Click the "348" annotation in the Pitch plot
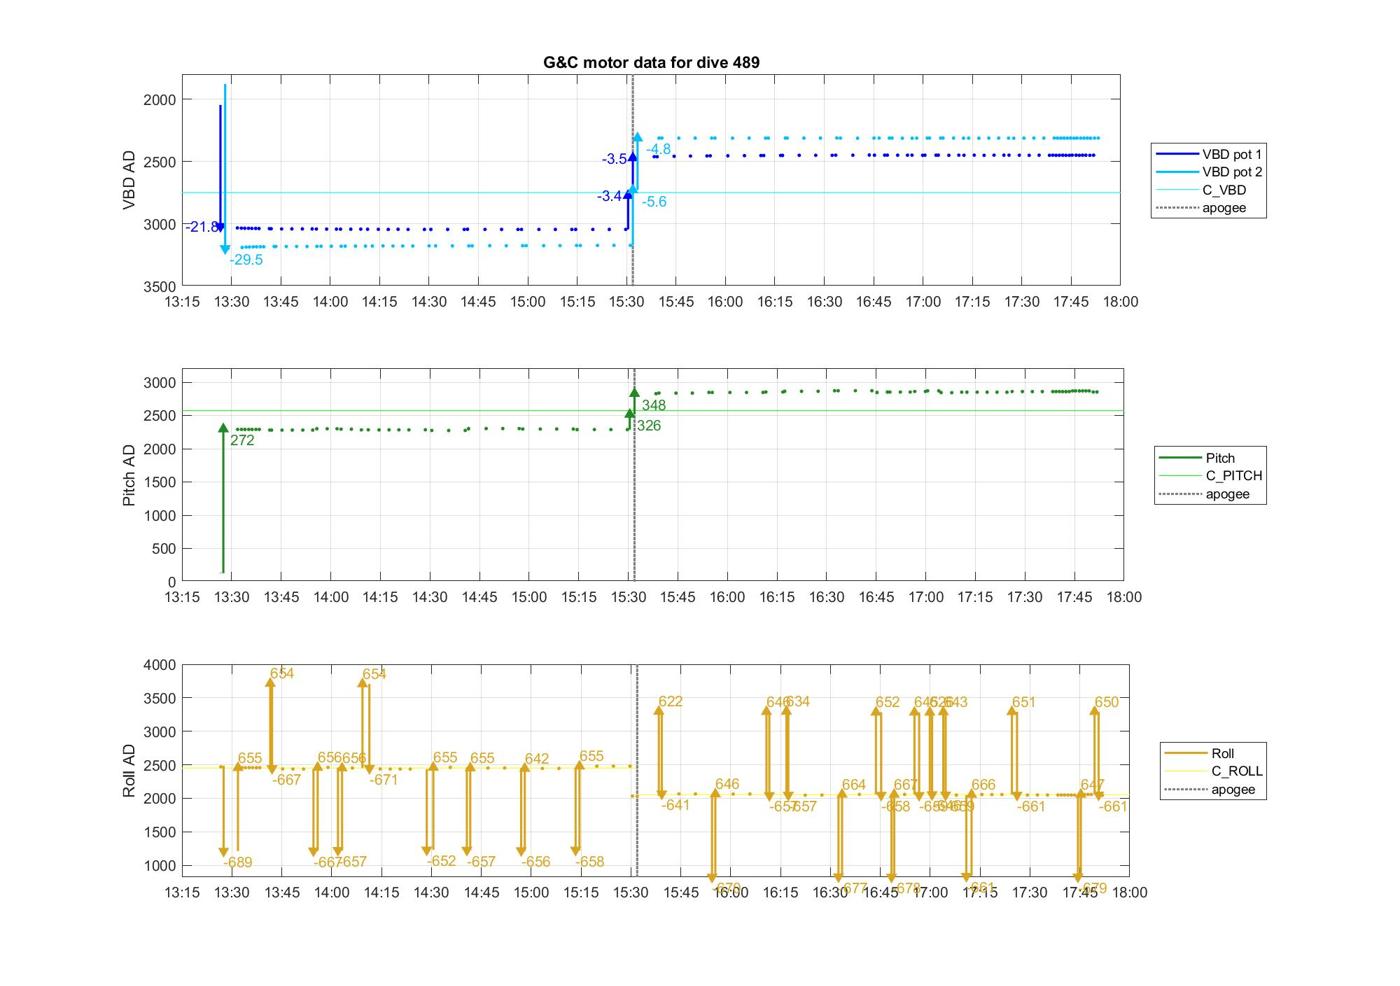 click(654, 406)
